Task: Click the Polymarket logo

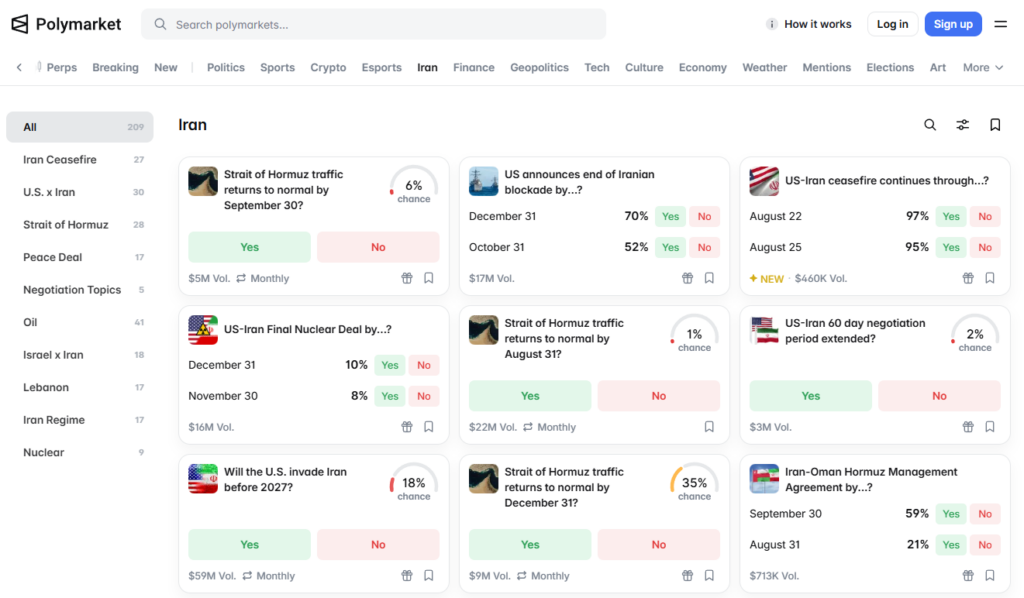Action: click(x=66, y=24)
